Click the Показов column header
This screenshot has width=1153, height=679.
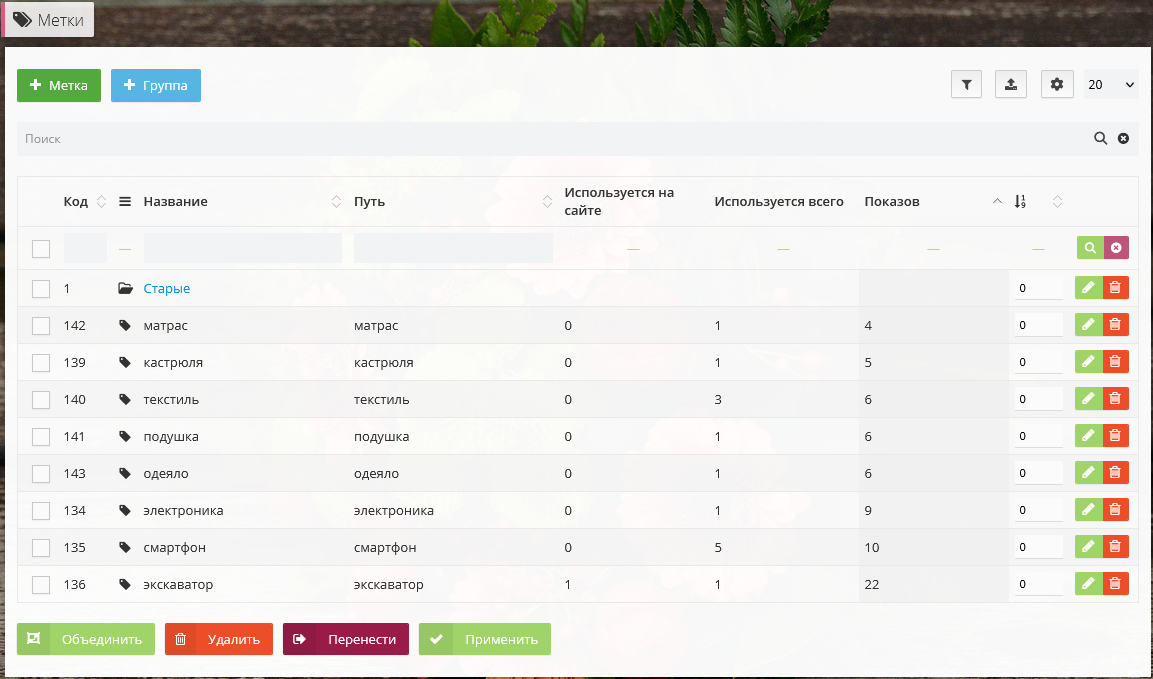point(891,202)
